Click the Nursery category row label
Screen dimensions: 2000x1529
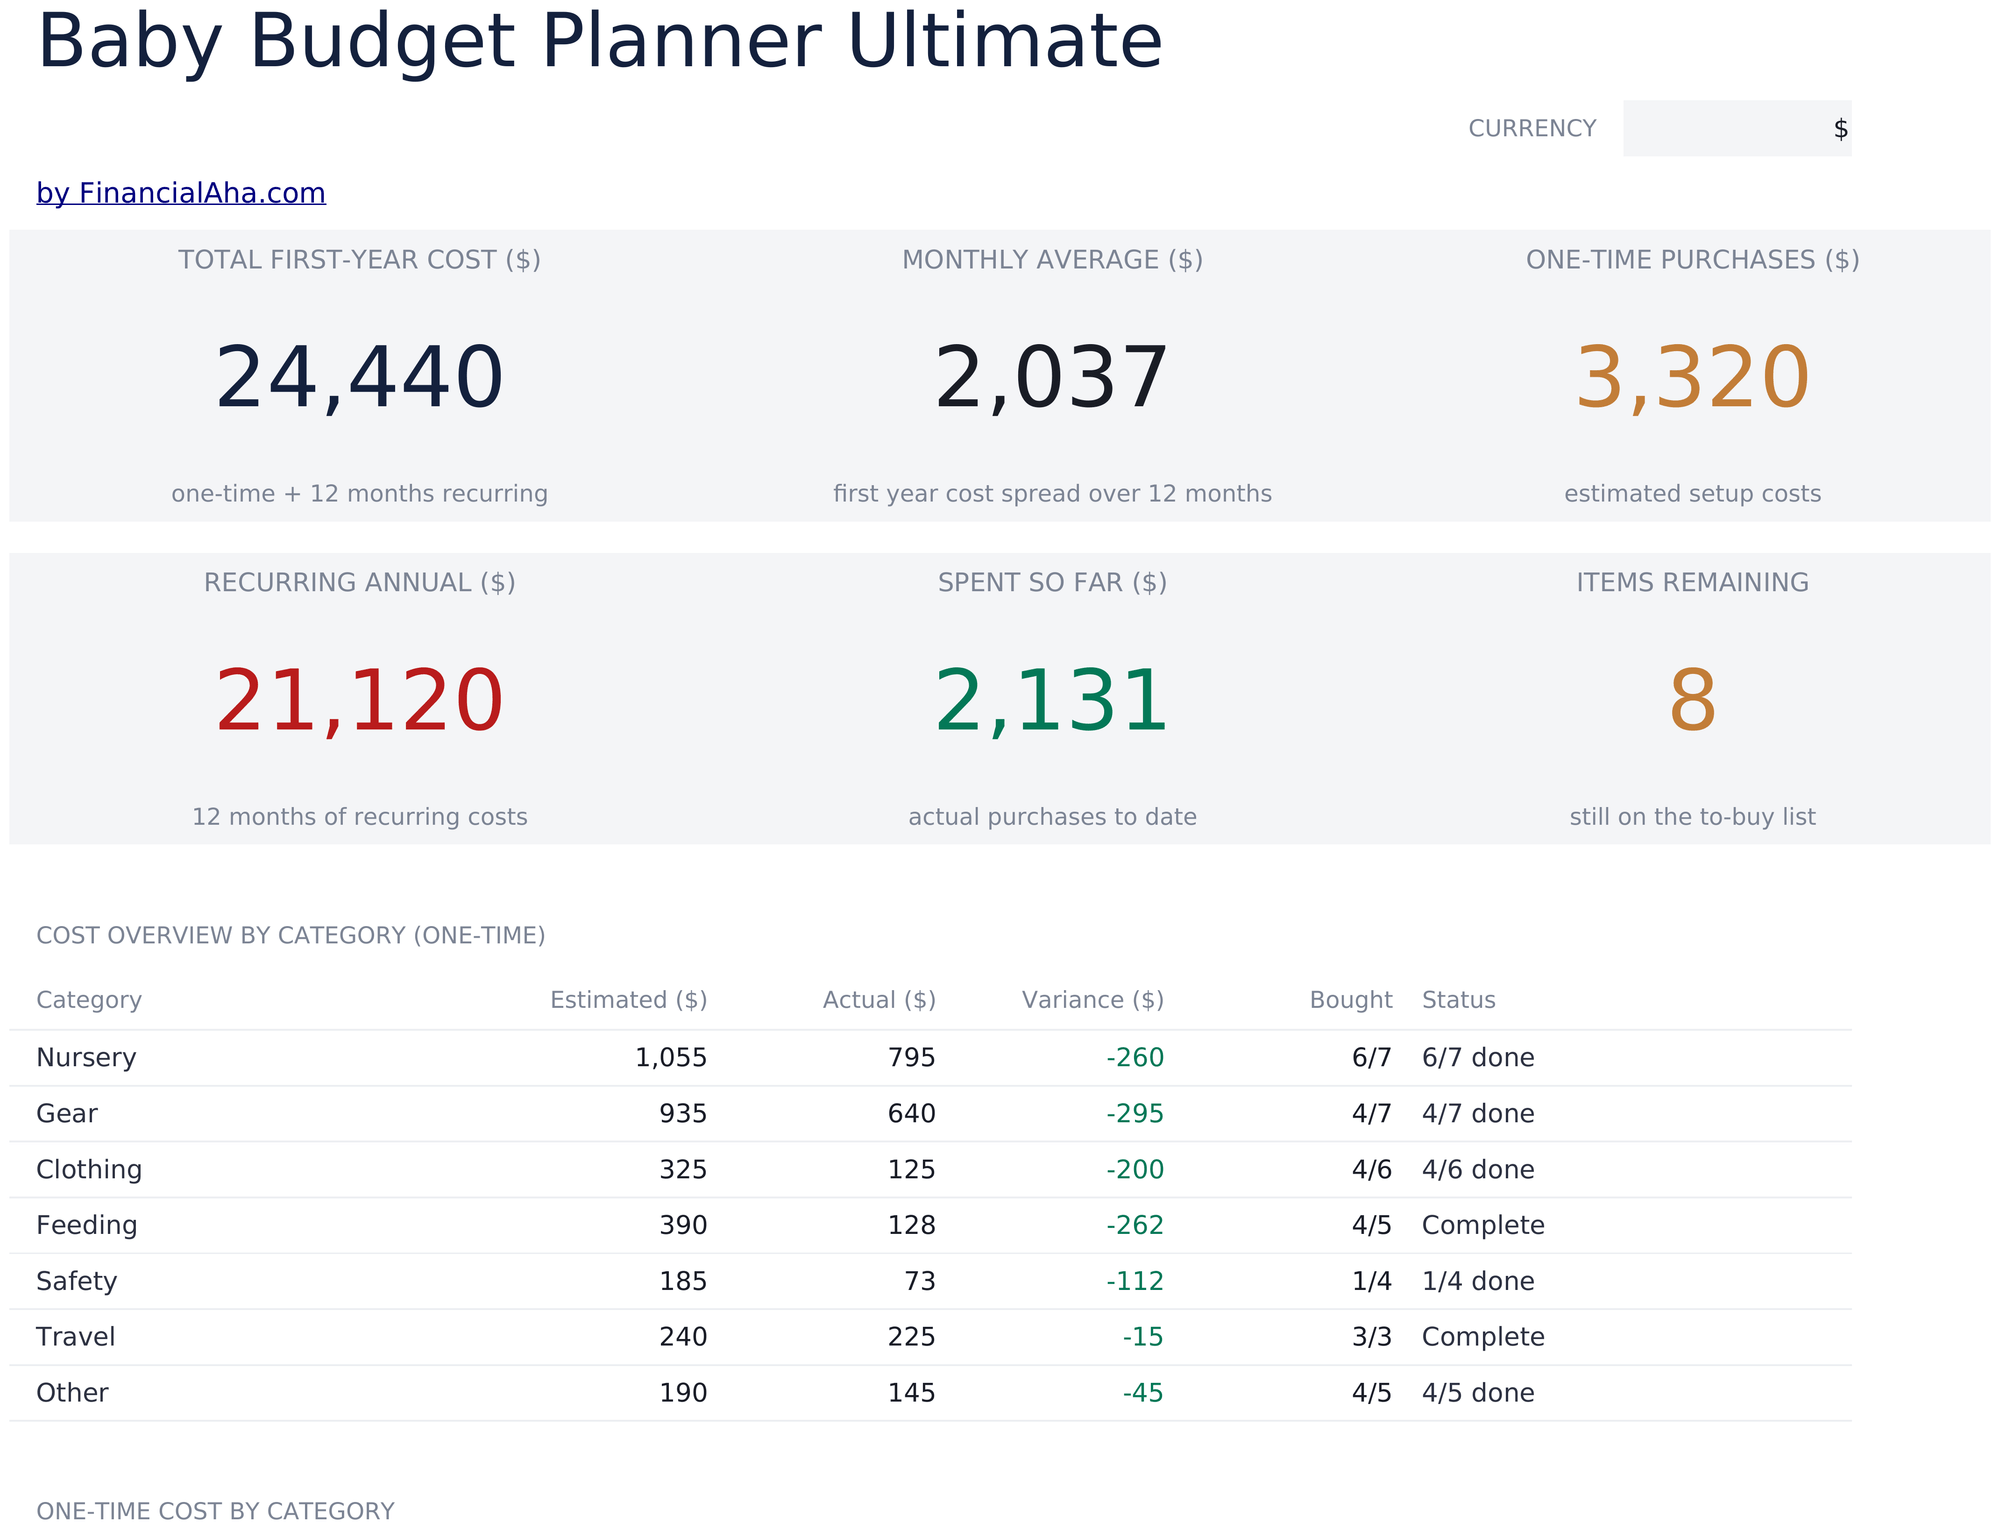tap(86, 1058)
